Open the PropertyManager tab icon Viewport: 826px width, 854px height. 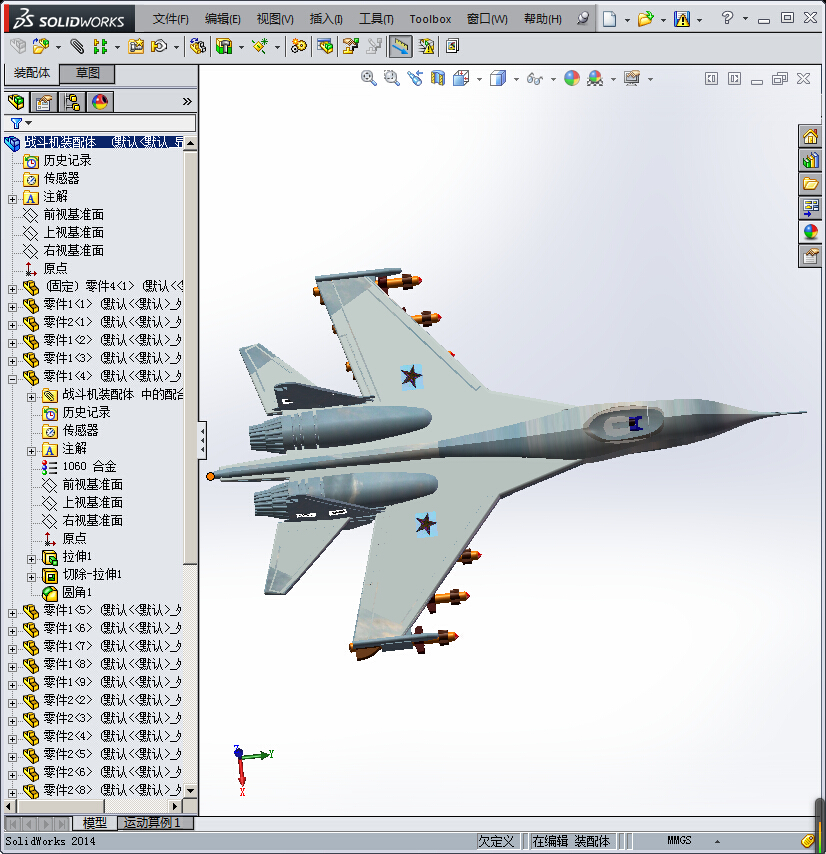coord(44,102)
